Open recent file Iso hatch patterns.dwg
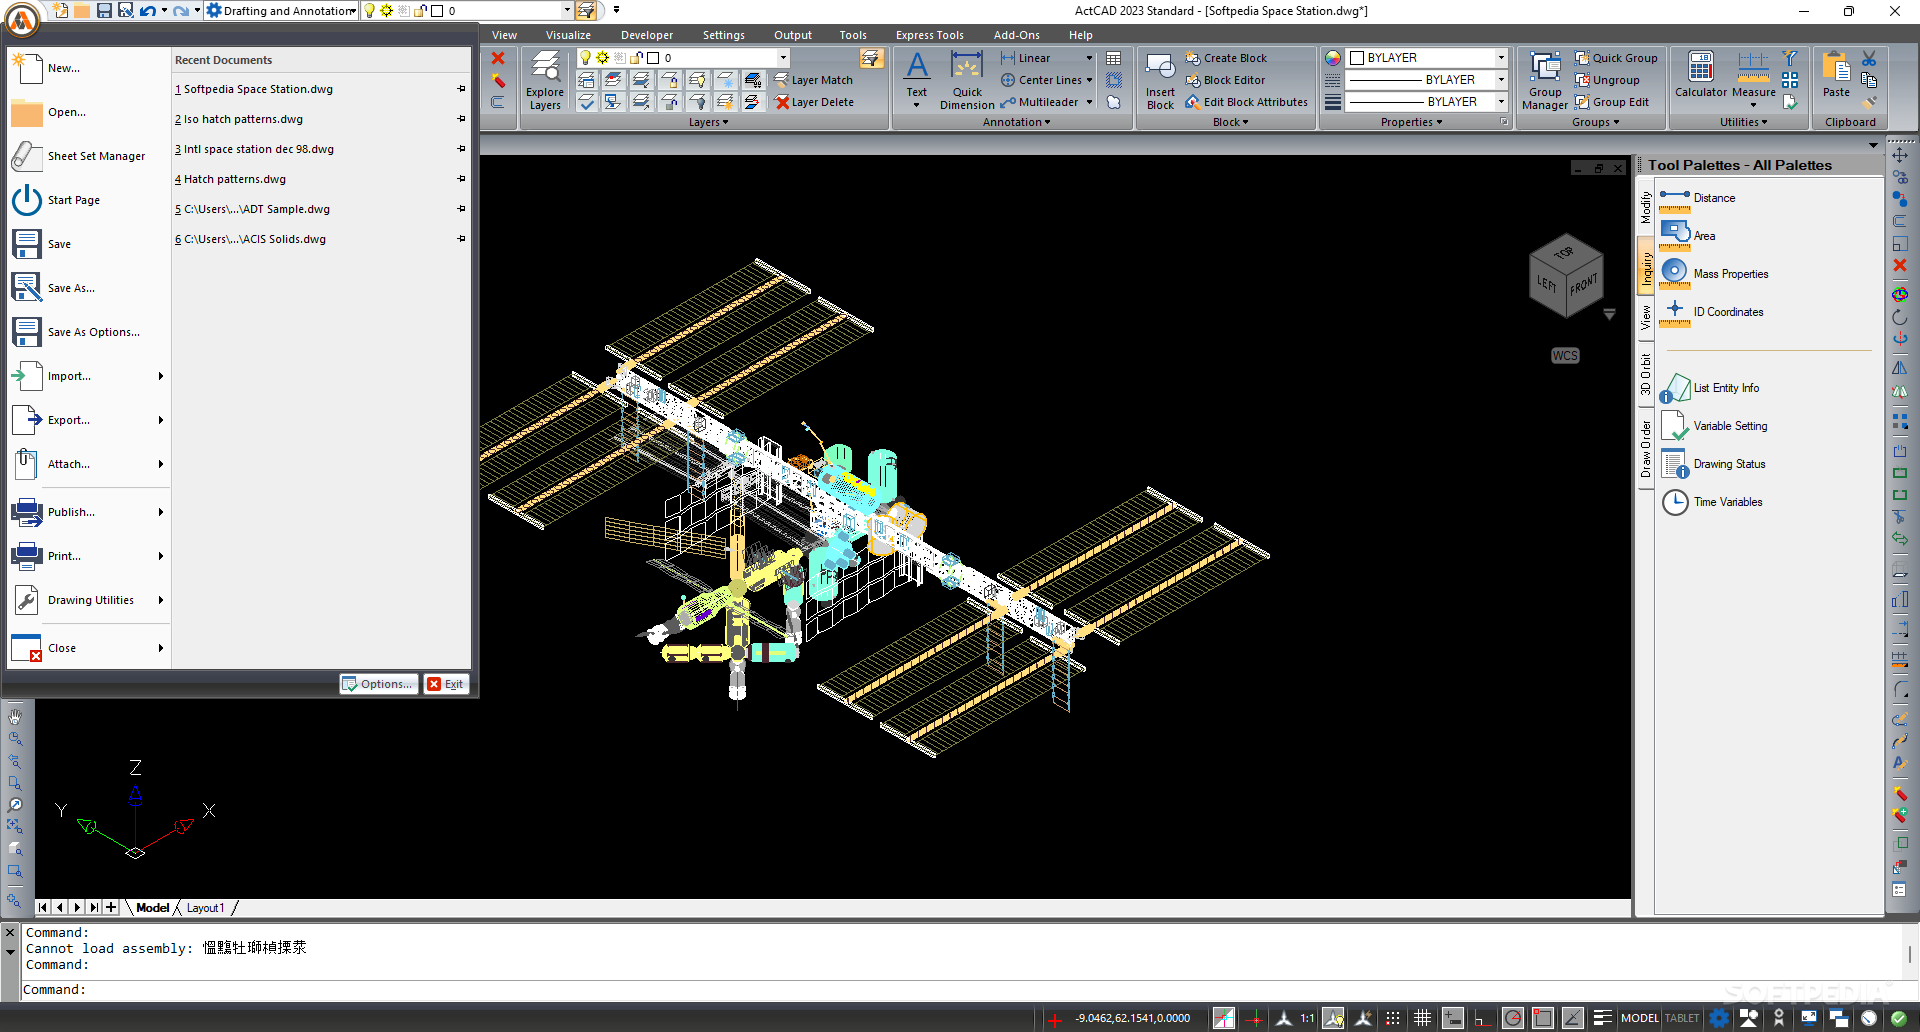Screen dimensions: 1920x1032 (243, 119)
